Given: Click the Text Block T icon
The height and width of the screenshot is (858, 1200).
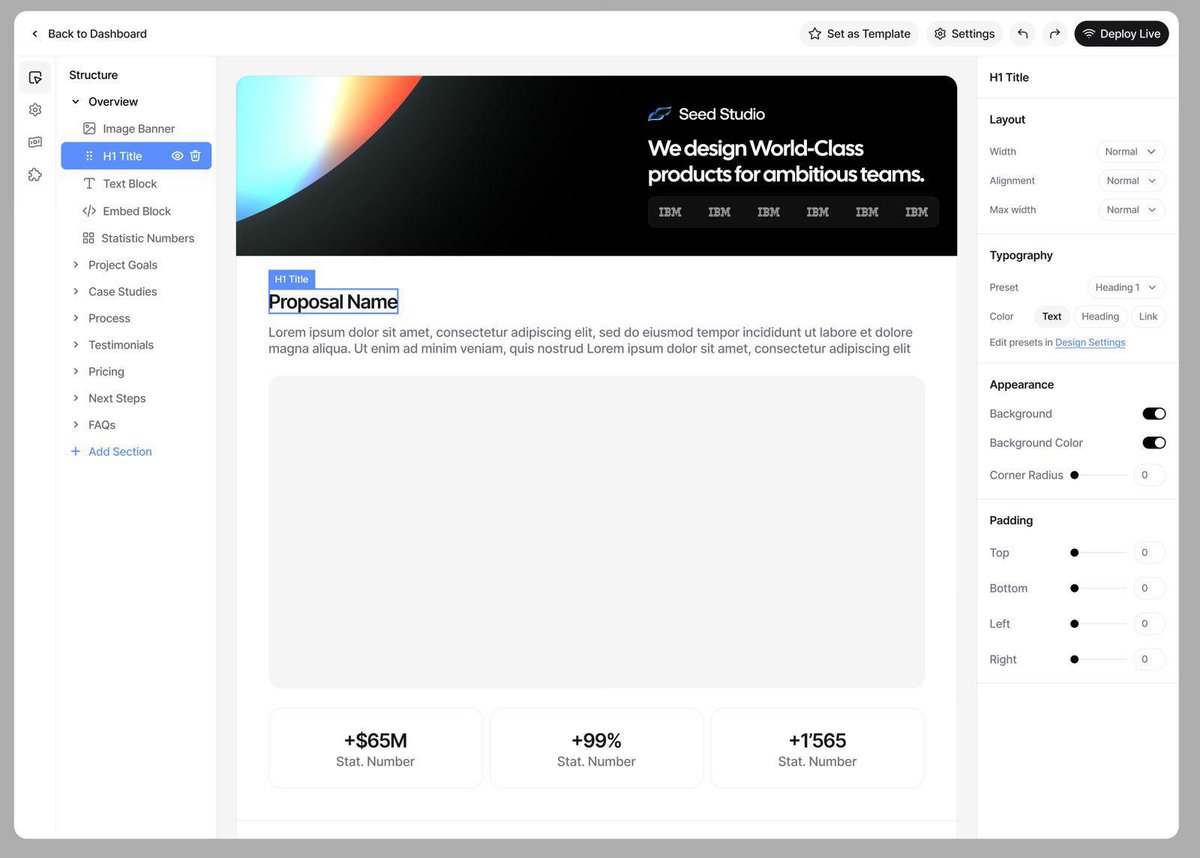Looking at the screenshot, I should click(x=89, y=184).
